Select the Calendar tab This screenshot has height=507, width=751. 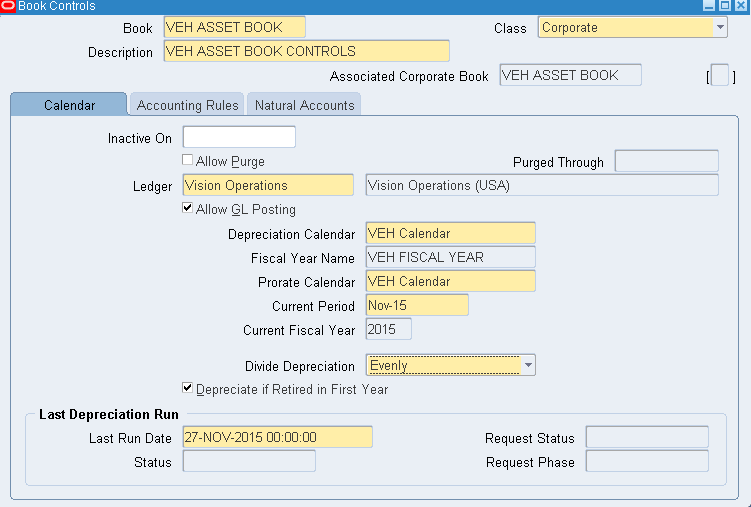coord(69,105)
